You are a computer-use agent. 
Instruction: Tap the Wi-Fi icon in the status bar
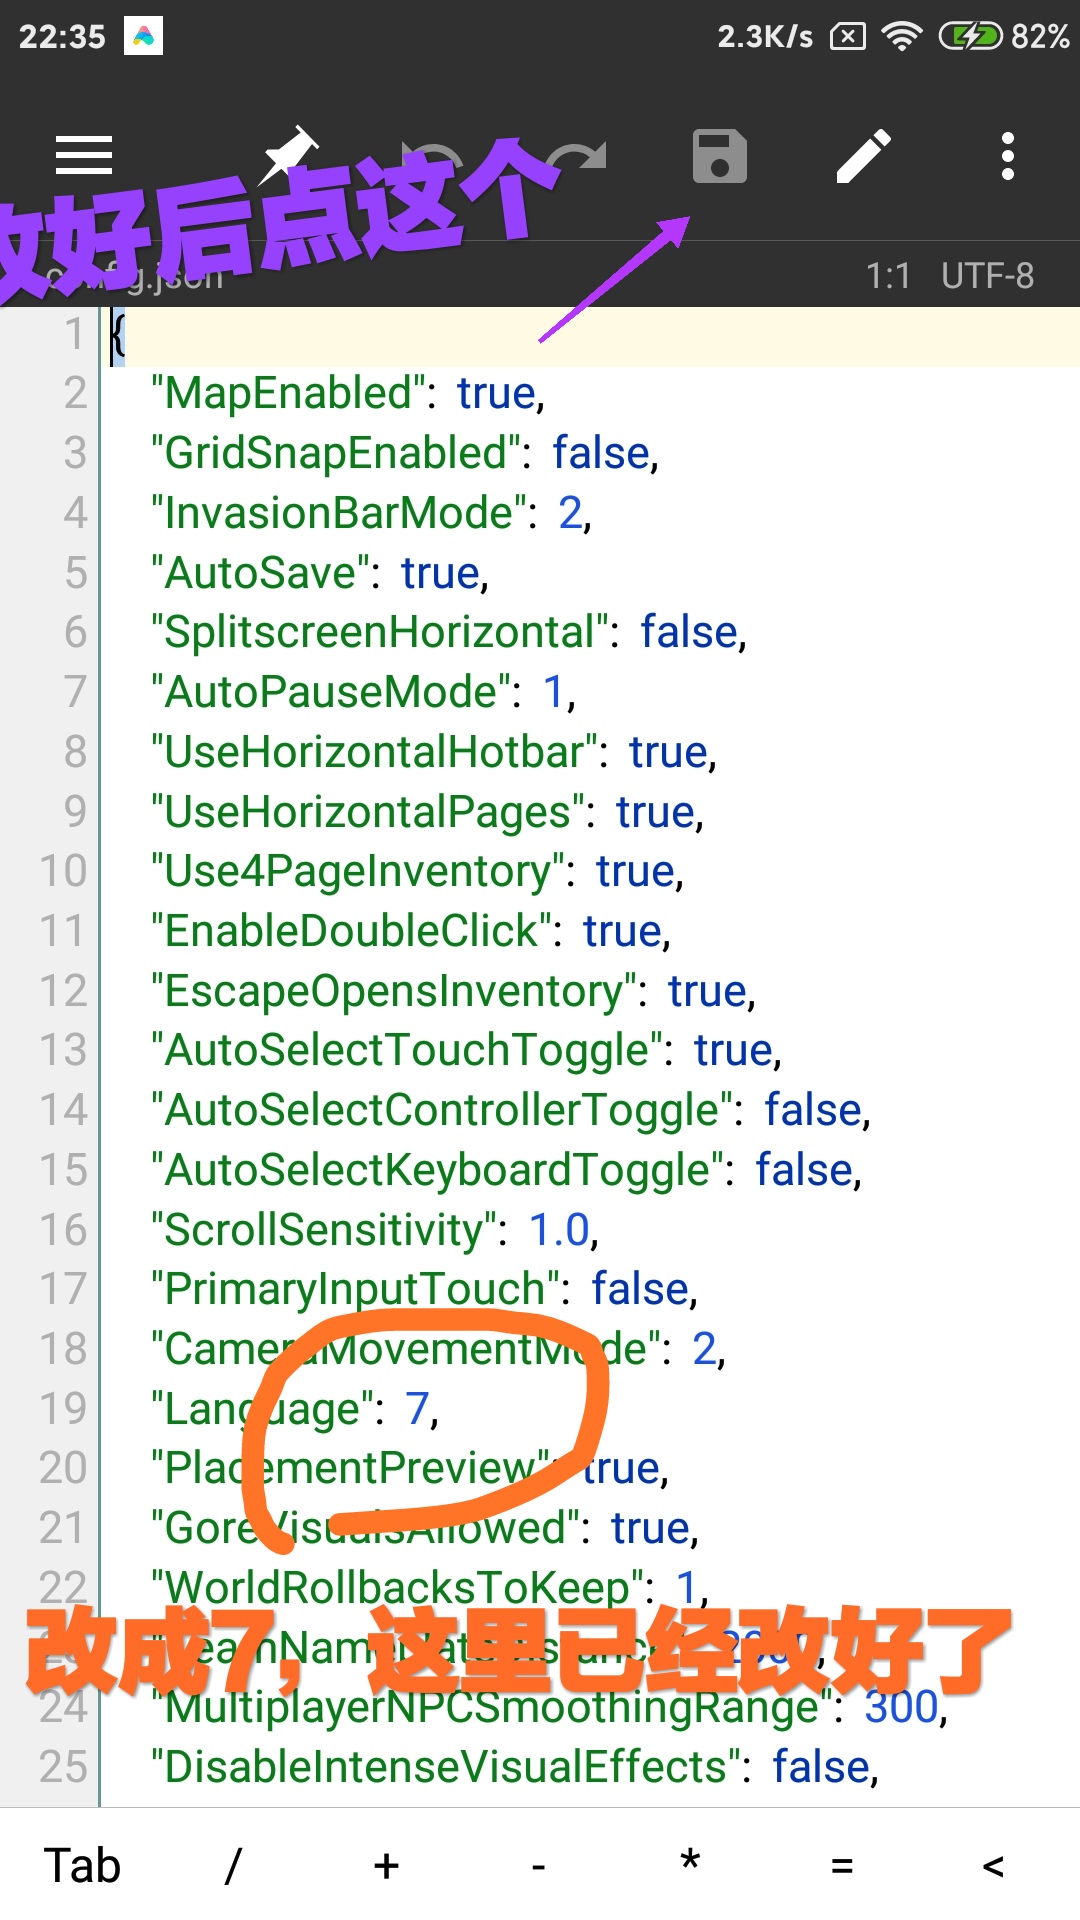(x=902, y=37)
